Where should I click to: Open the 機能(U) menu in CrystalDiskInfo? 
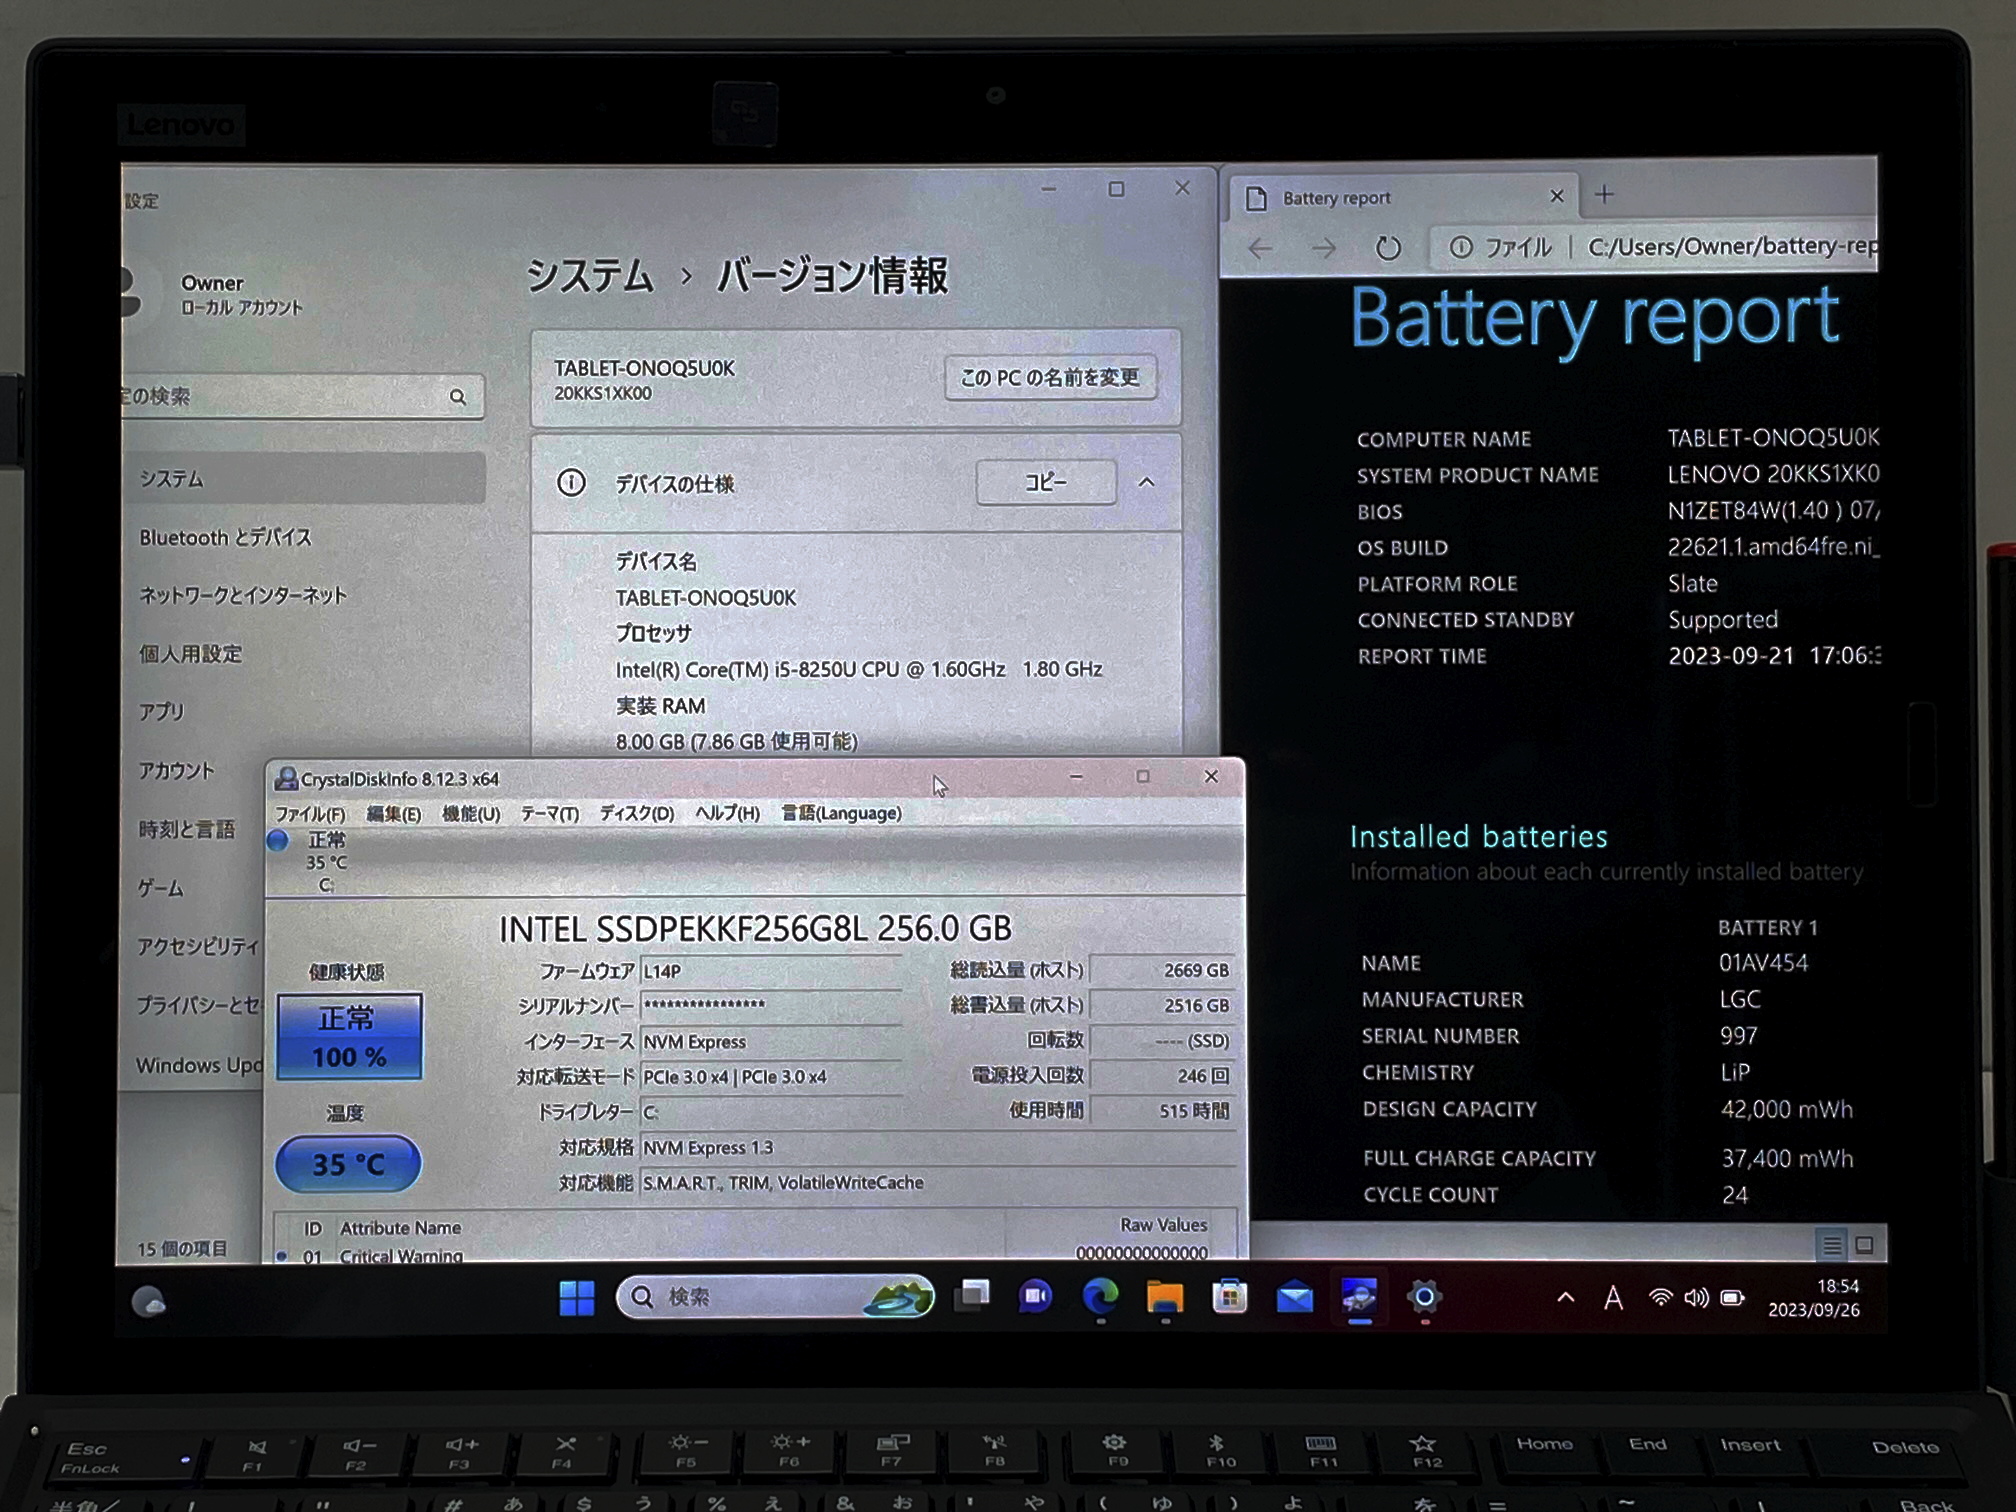[471, 814]
